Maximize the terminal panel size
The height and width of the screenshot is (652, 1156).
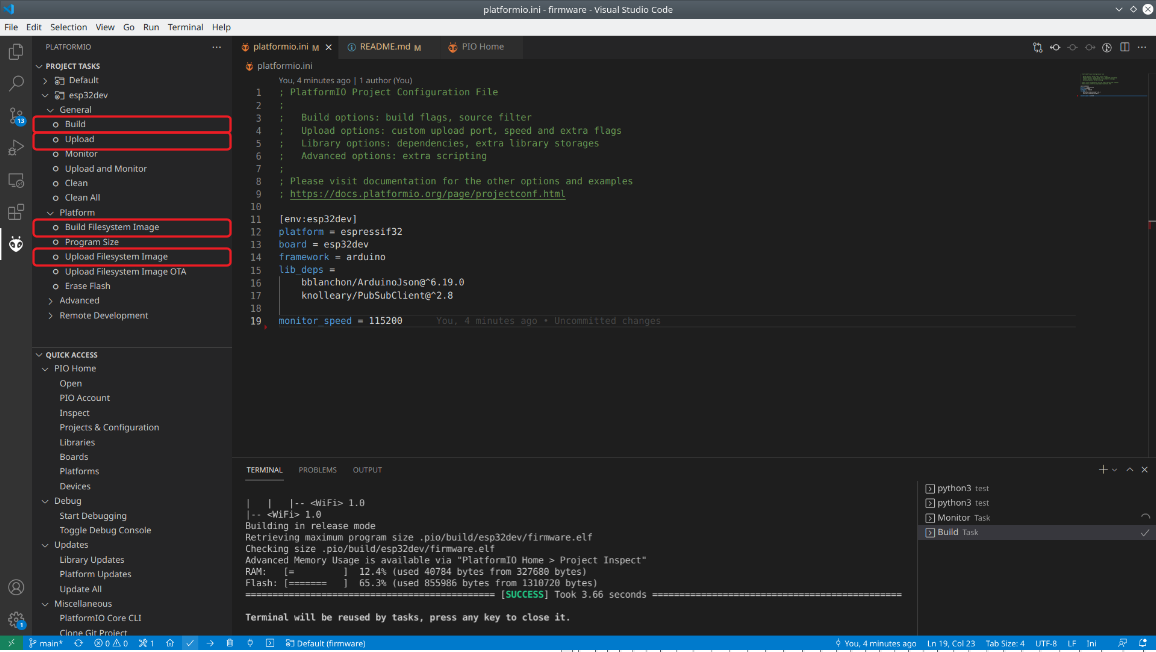click(x=1129, y=470)
